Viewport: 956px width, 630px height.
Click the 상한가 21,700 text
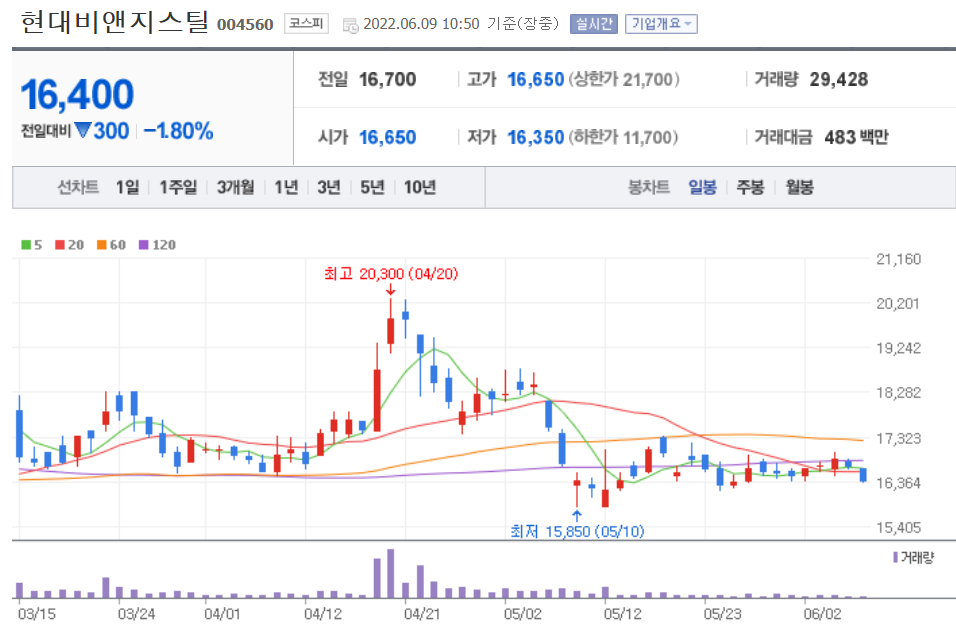coord(624,79)
